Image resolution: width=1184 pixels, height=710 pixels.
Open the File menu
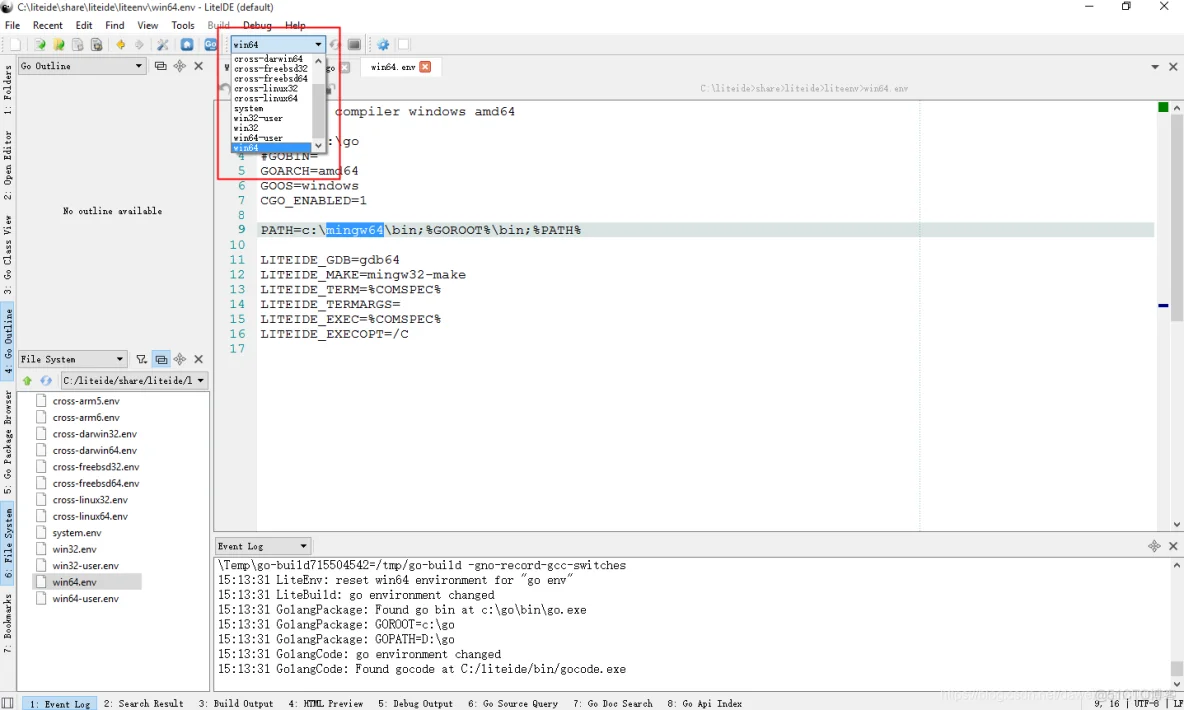(x=12, y=25)
